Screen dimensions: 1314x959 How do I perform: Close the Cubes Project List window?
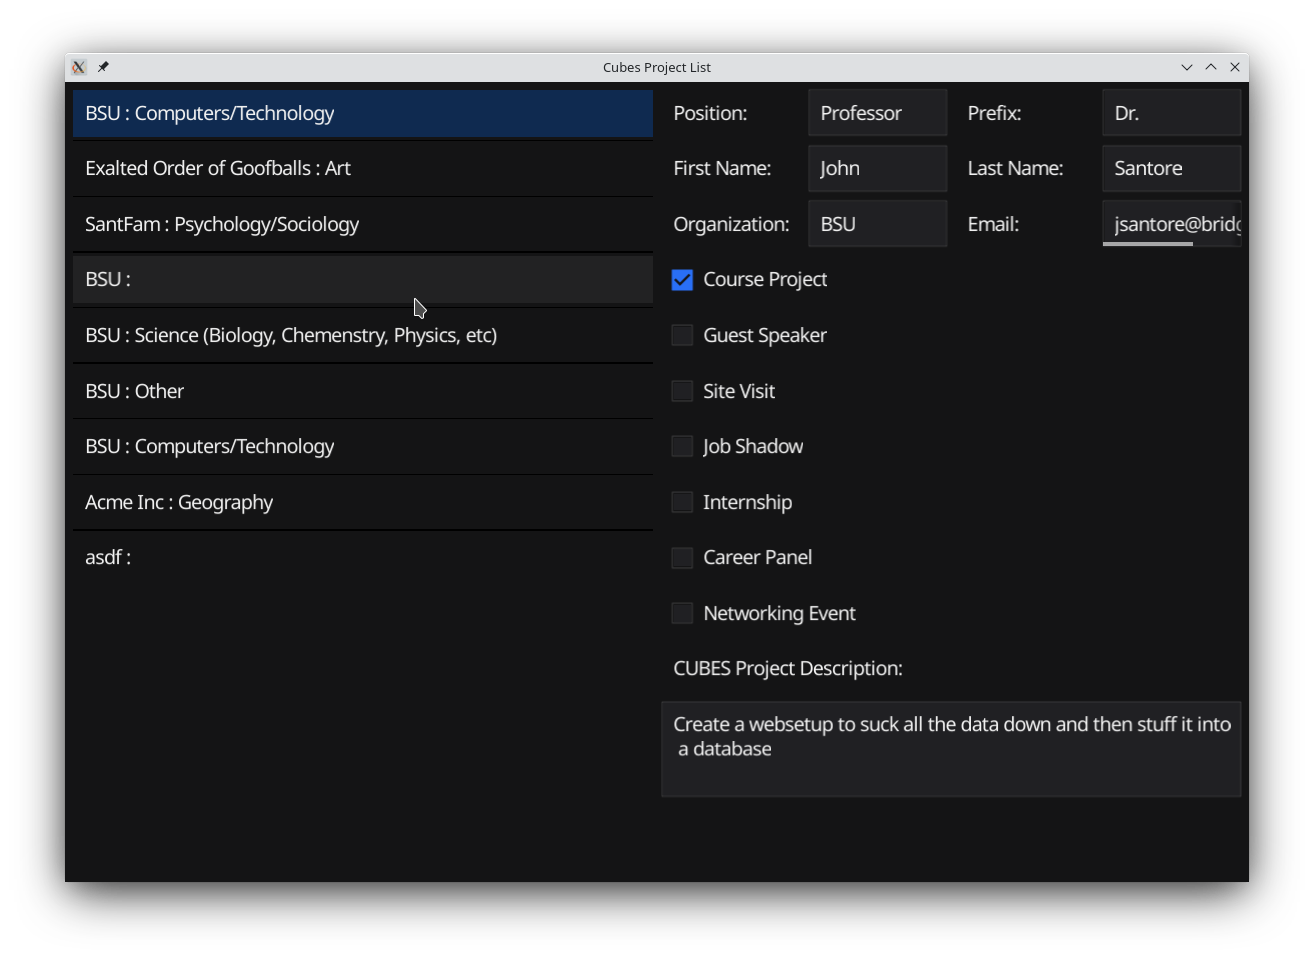(1235, 67)
